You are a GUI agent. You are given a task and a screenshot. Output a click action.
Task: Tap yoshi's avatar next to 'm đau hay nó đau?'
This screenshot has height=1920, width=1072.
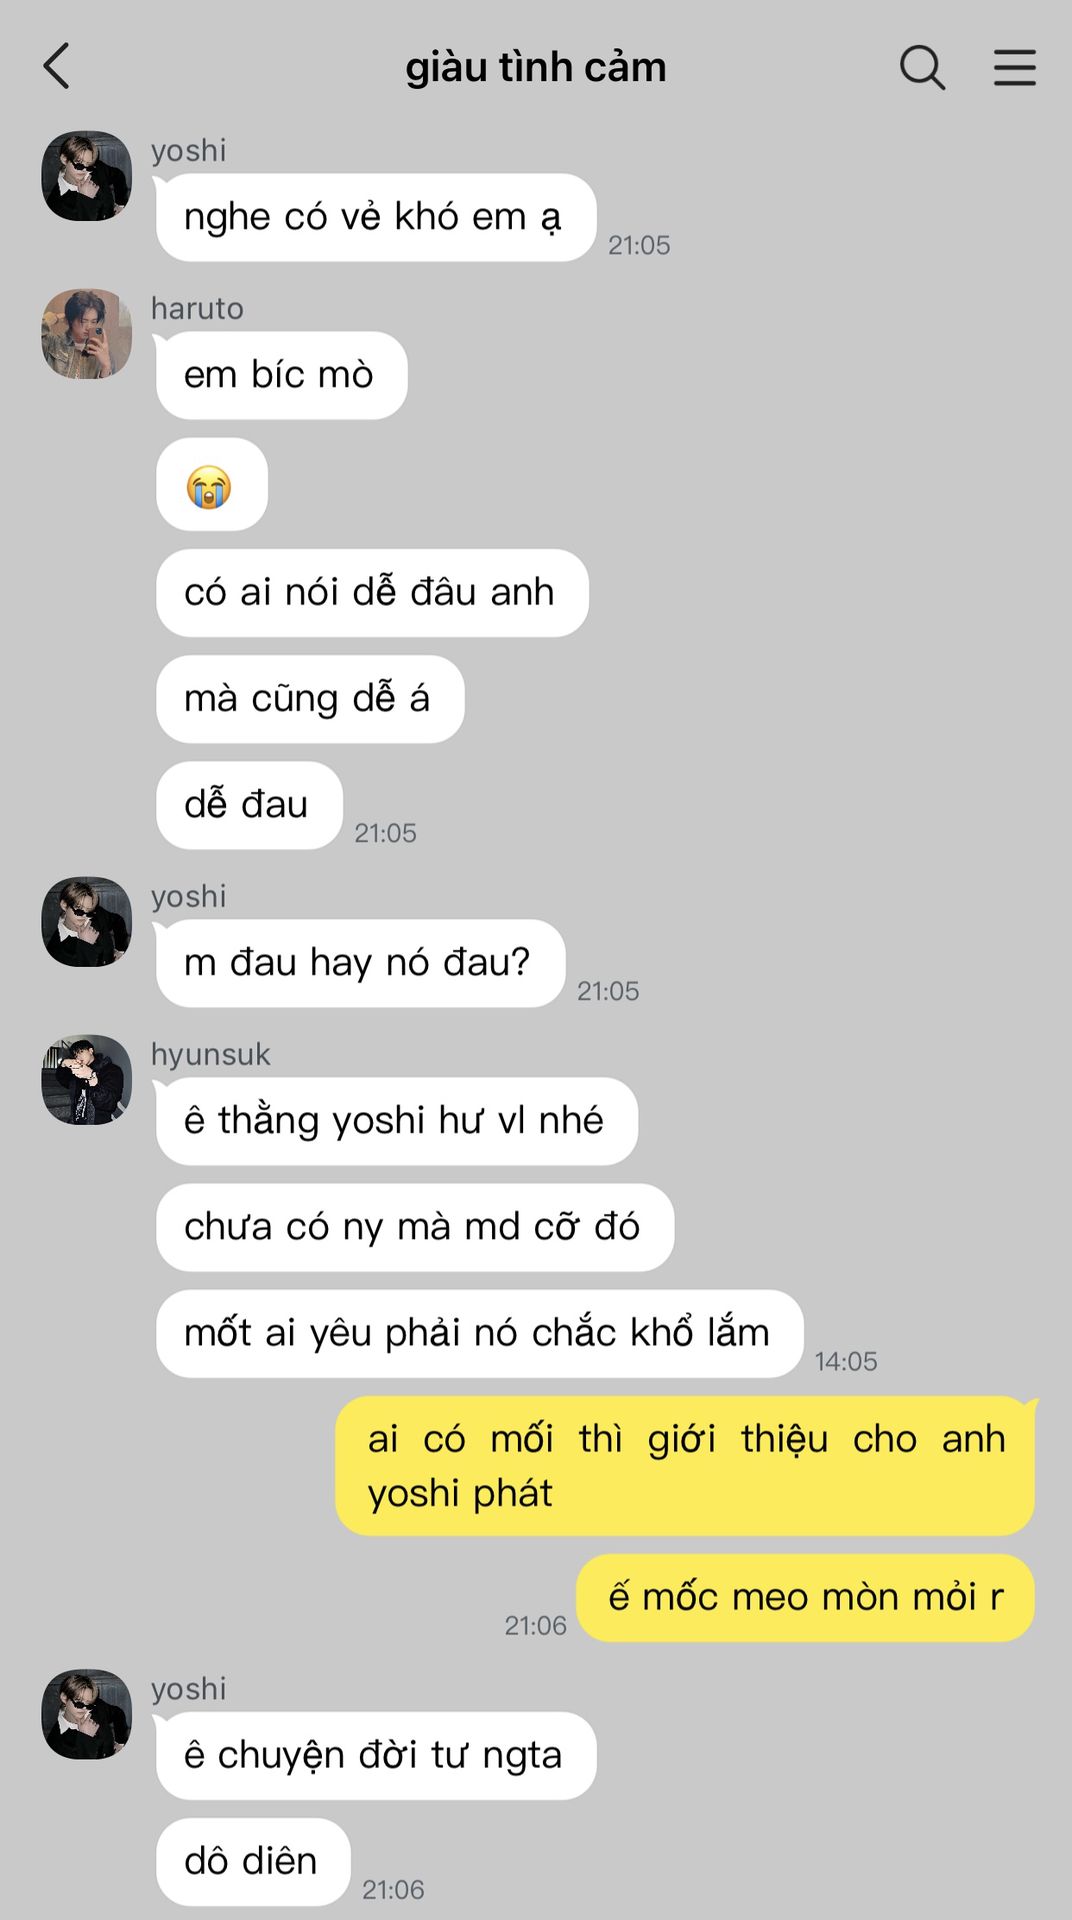click(x=86, y=922)
